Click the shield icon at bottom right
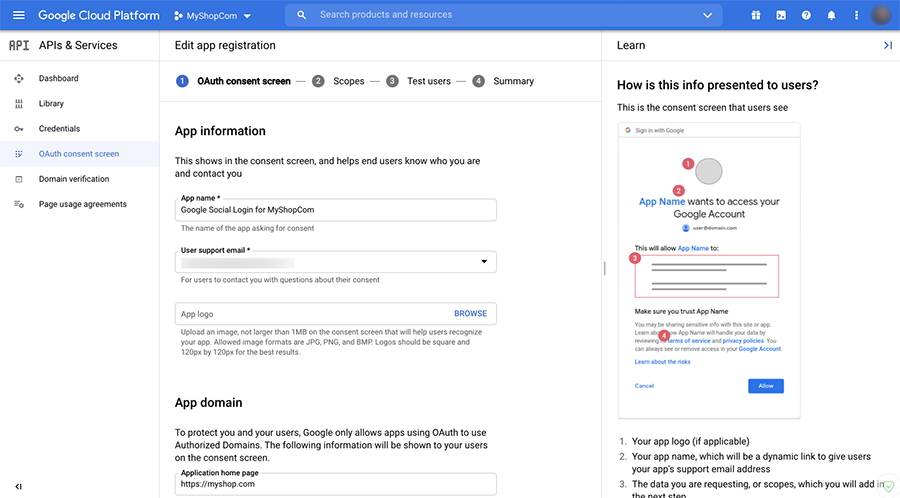 888,486
